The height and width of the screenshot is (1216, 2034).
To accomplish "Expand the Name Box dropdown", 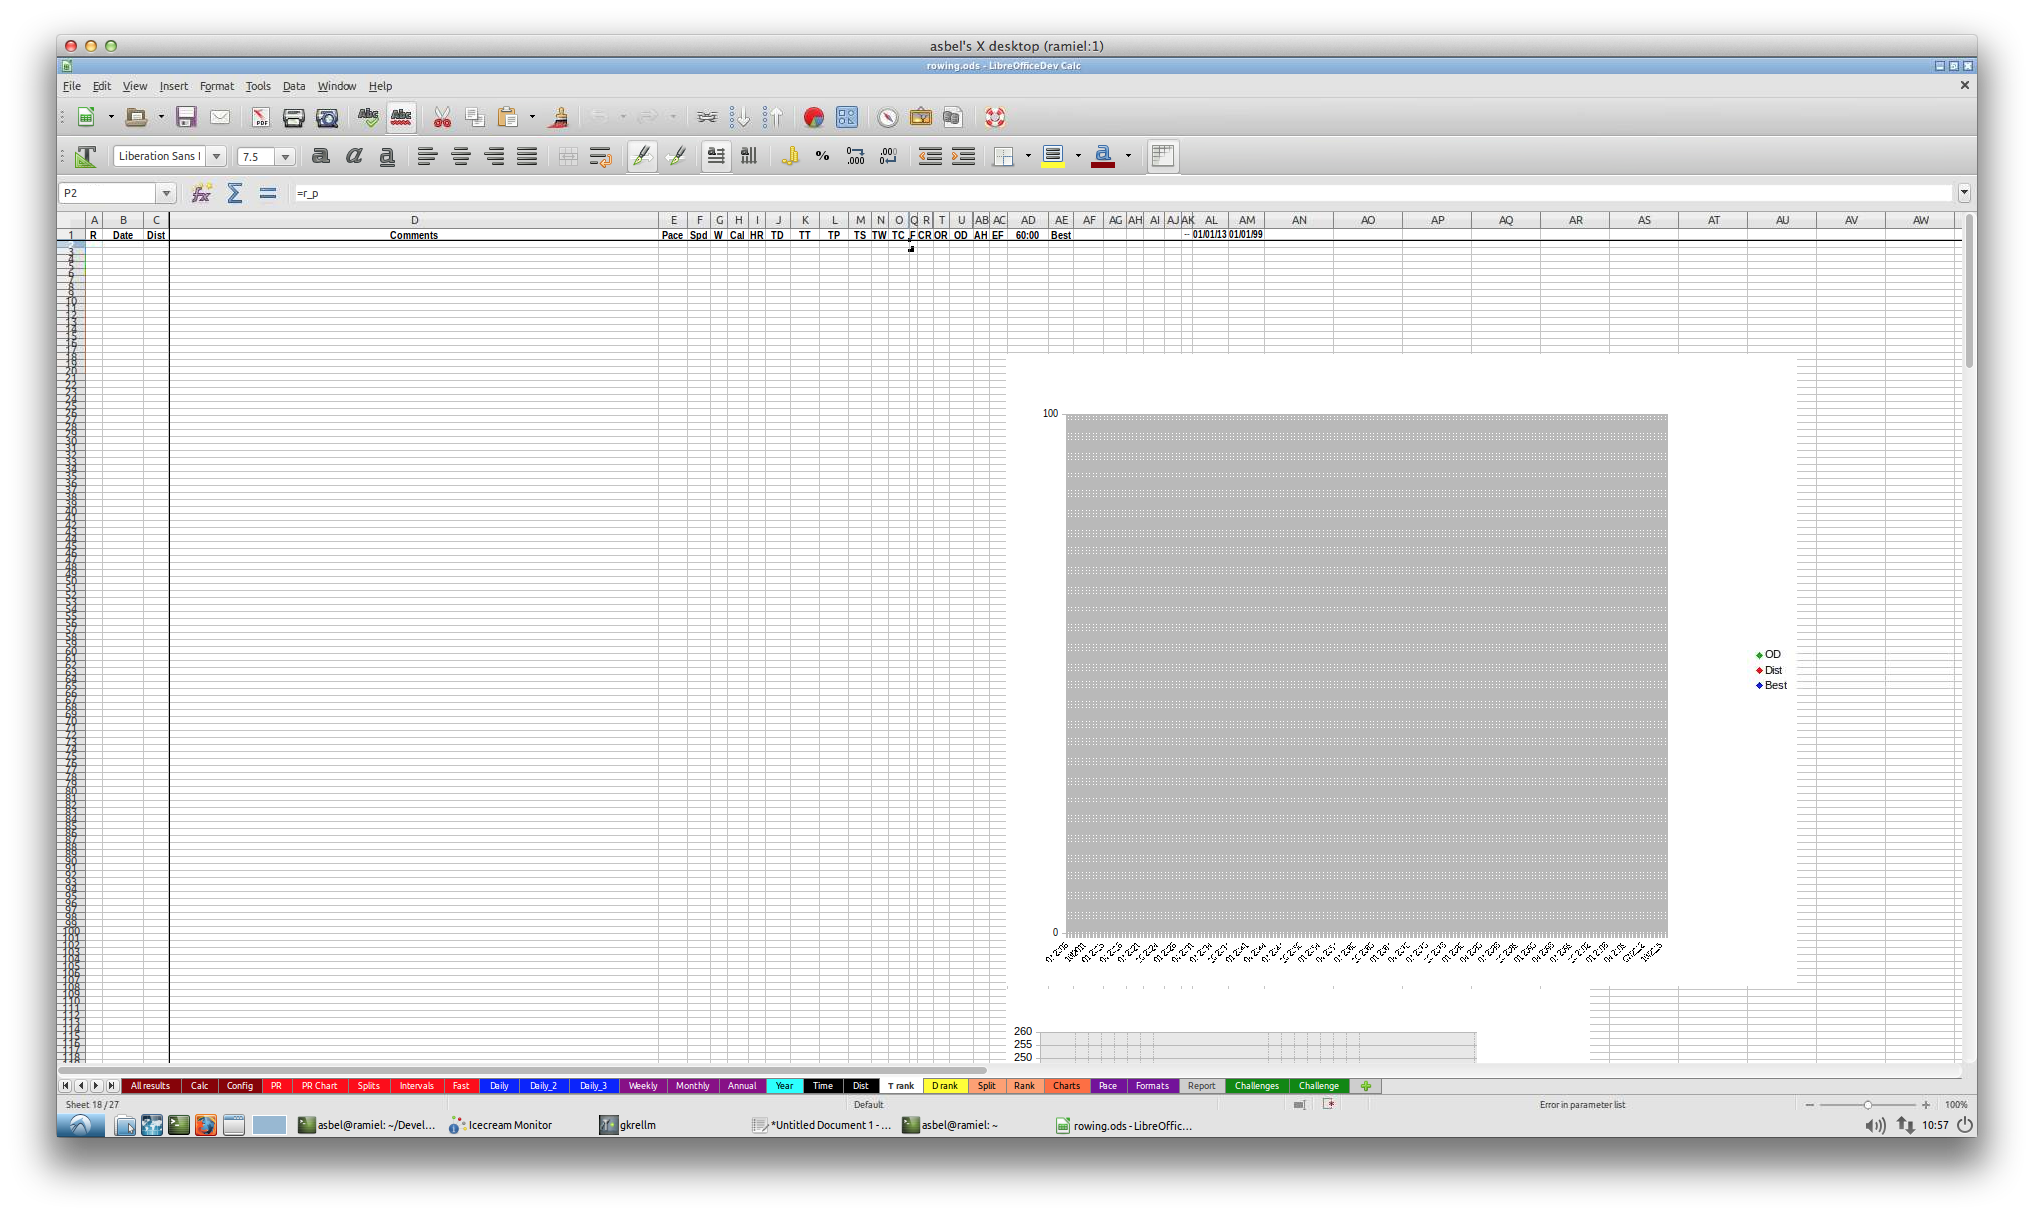I will [166, 193].
